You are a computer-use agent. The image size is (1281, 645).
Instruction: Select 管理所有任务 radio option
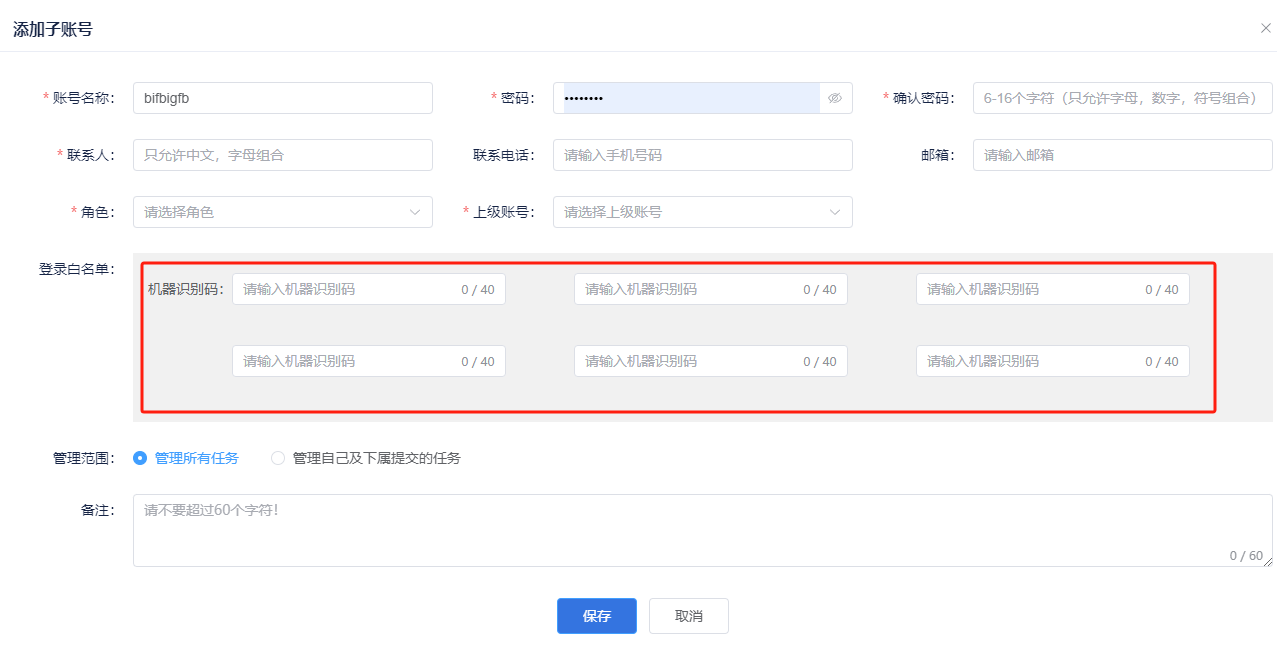click(140, 458)
